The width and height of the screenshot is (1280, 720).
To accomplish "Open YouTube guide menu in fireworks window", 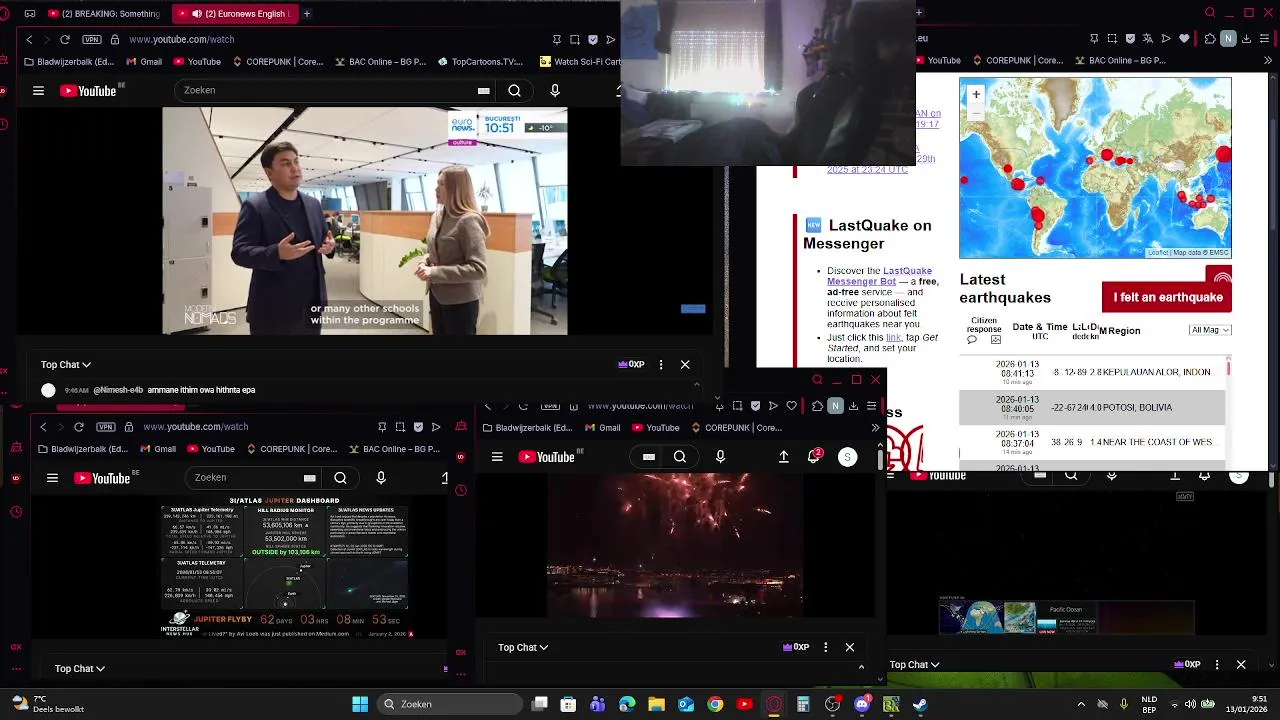I will coord(497,457).
